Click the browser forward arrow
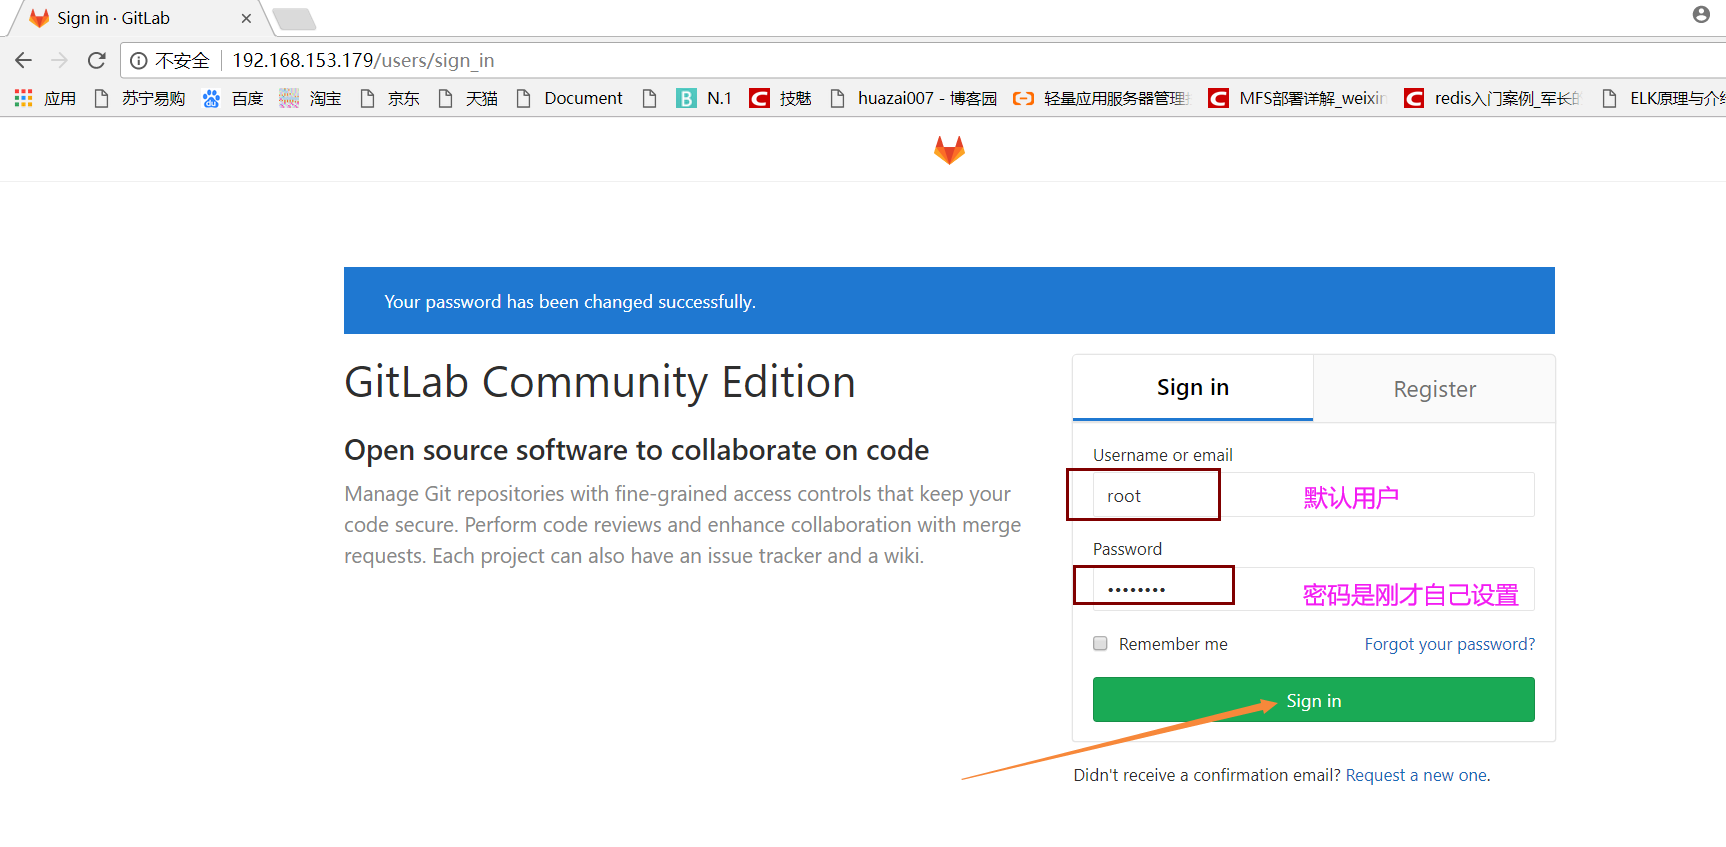 pyautogui.click(x=60, y=60)
